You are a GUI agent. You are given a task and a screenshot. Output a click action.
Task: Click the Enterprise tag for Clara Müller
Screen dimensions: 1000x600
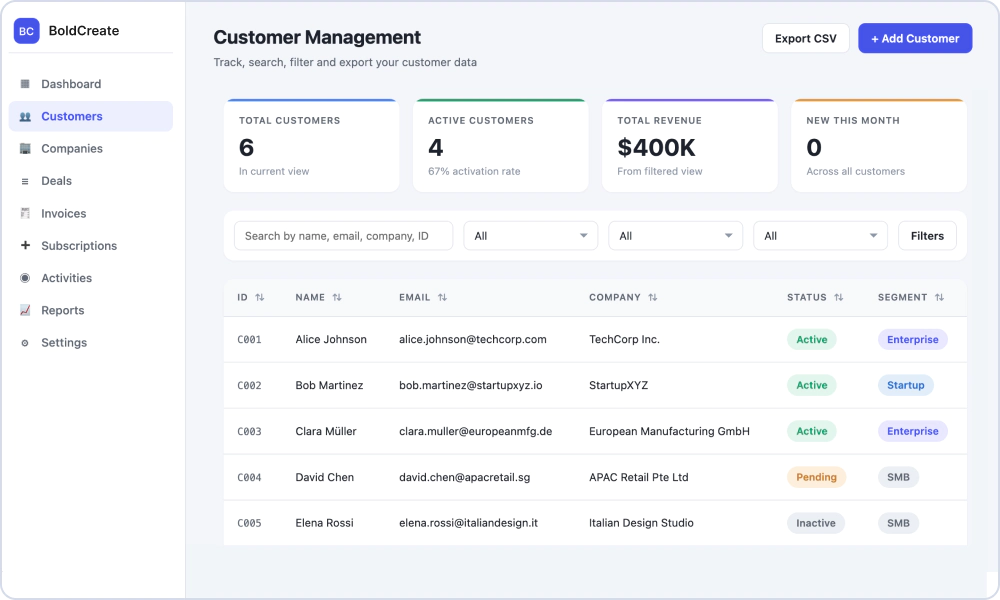[913, 431]
